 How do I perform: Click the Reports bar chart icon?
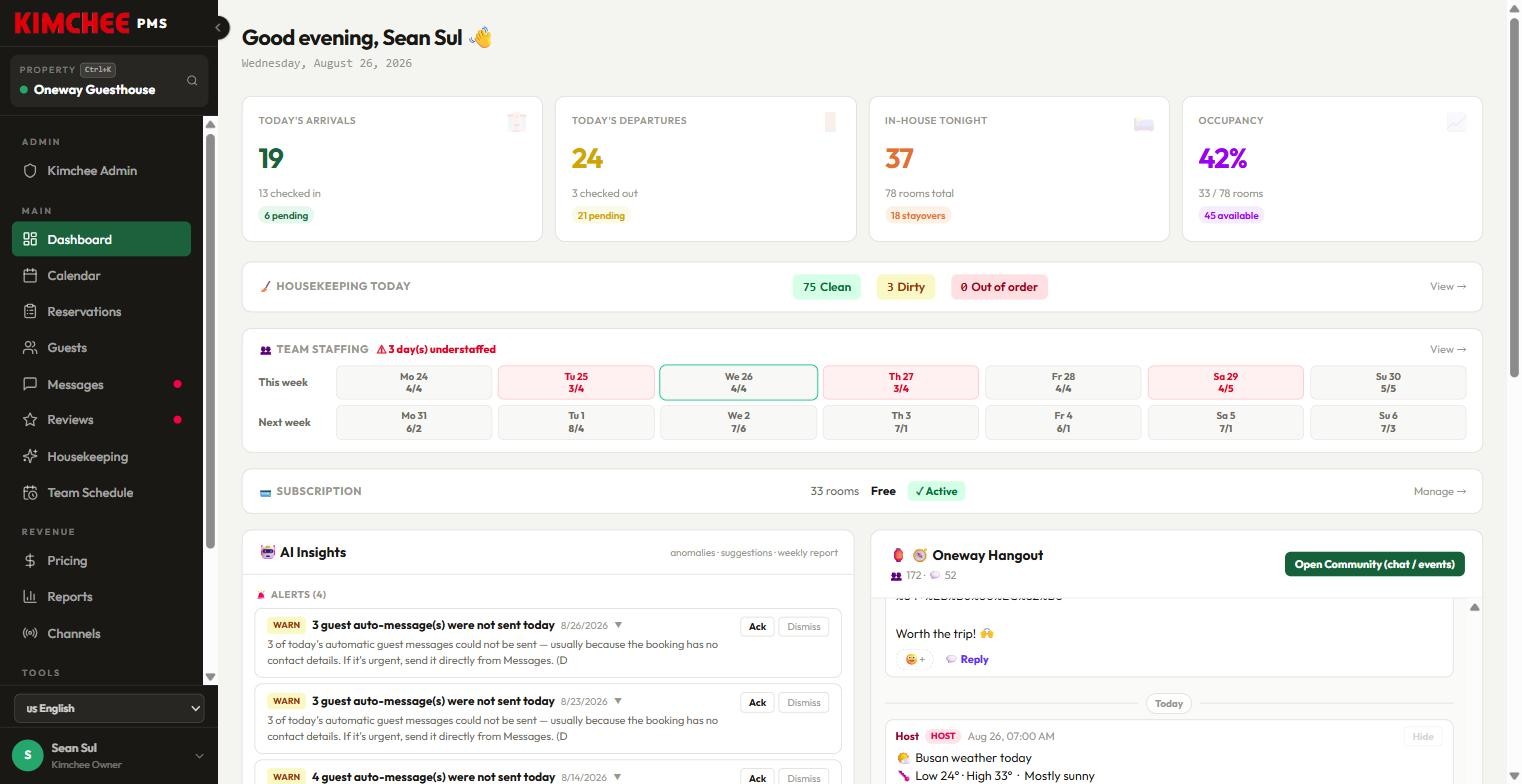tap(30, 597)
